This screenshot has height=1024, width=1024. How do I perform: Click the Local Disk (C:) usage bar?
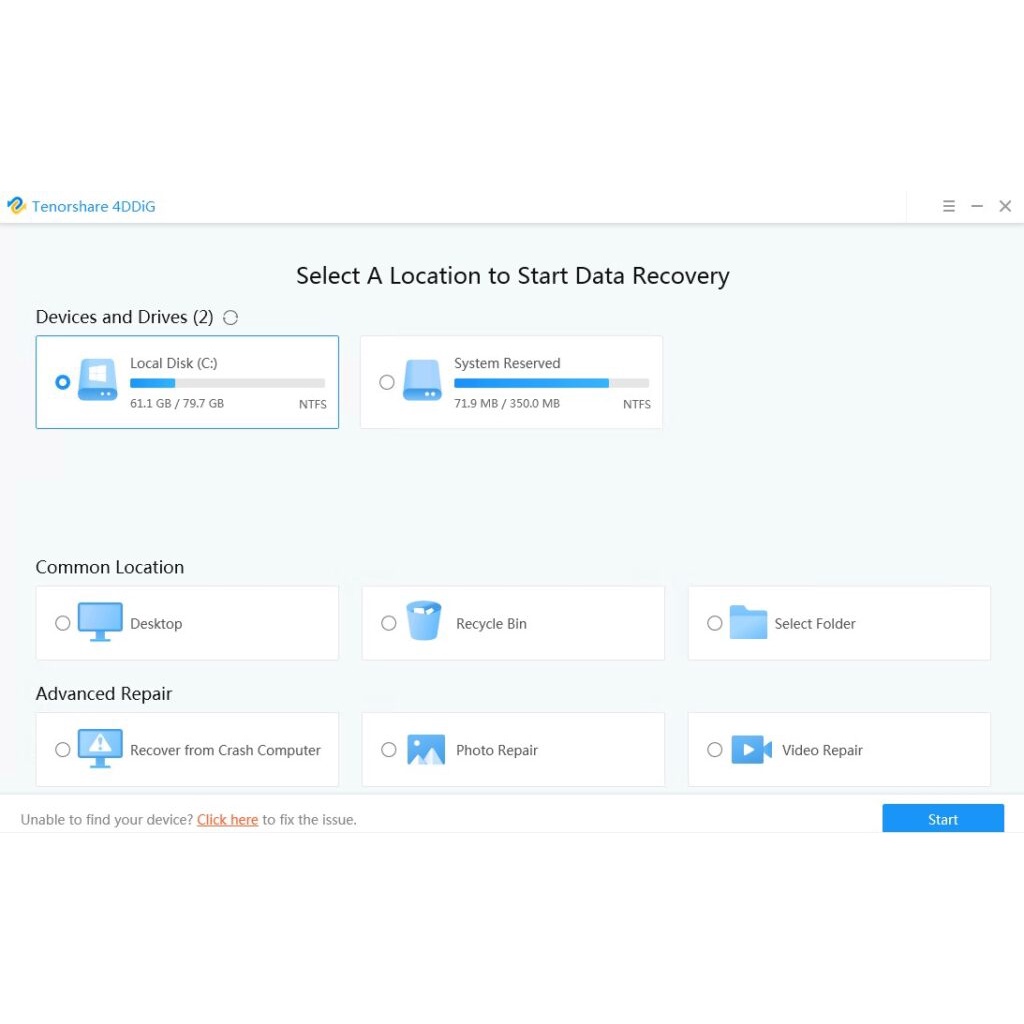(227, 383)
